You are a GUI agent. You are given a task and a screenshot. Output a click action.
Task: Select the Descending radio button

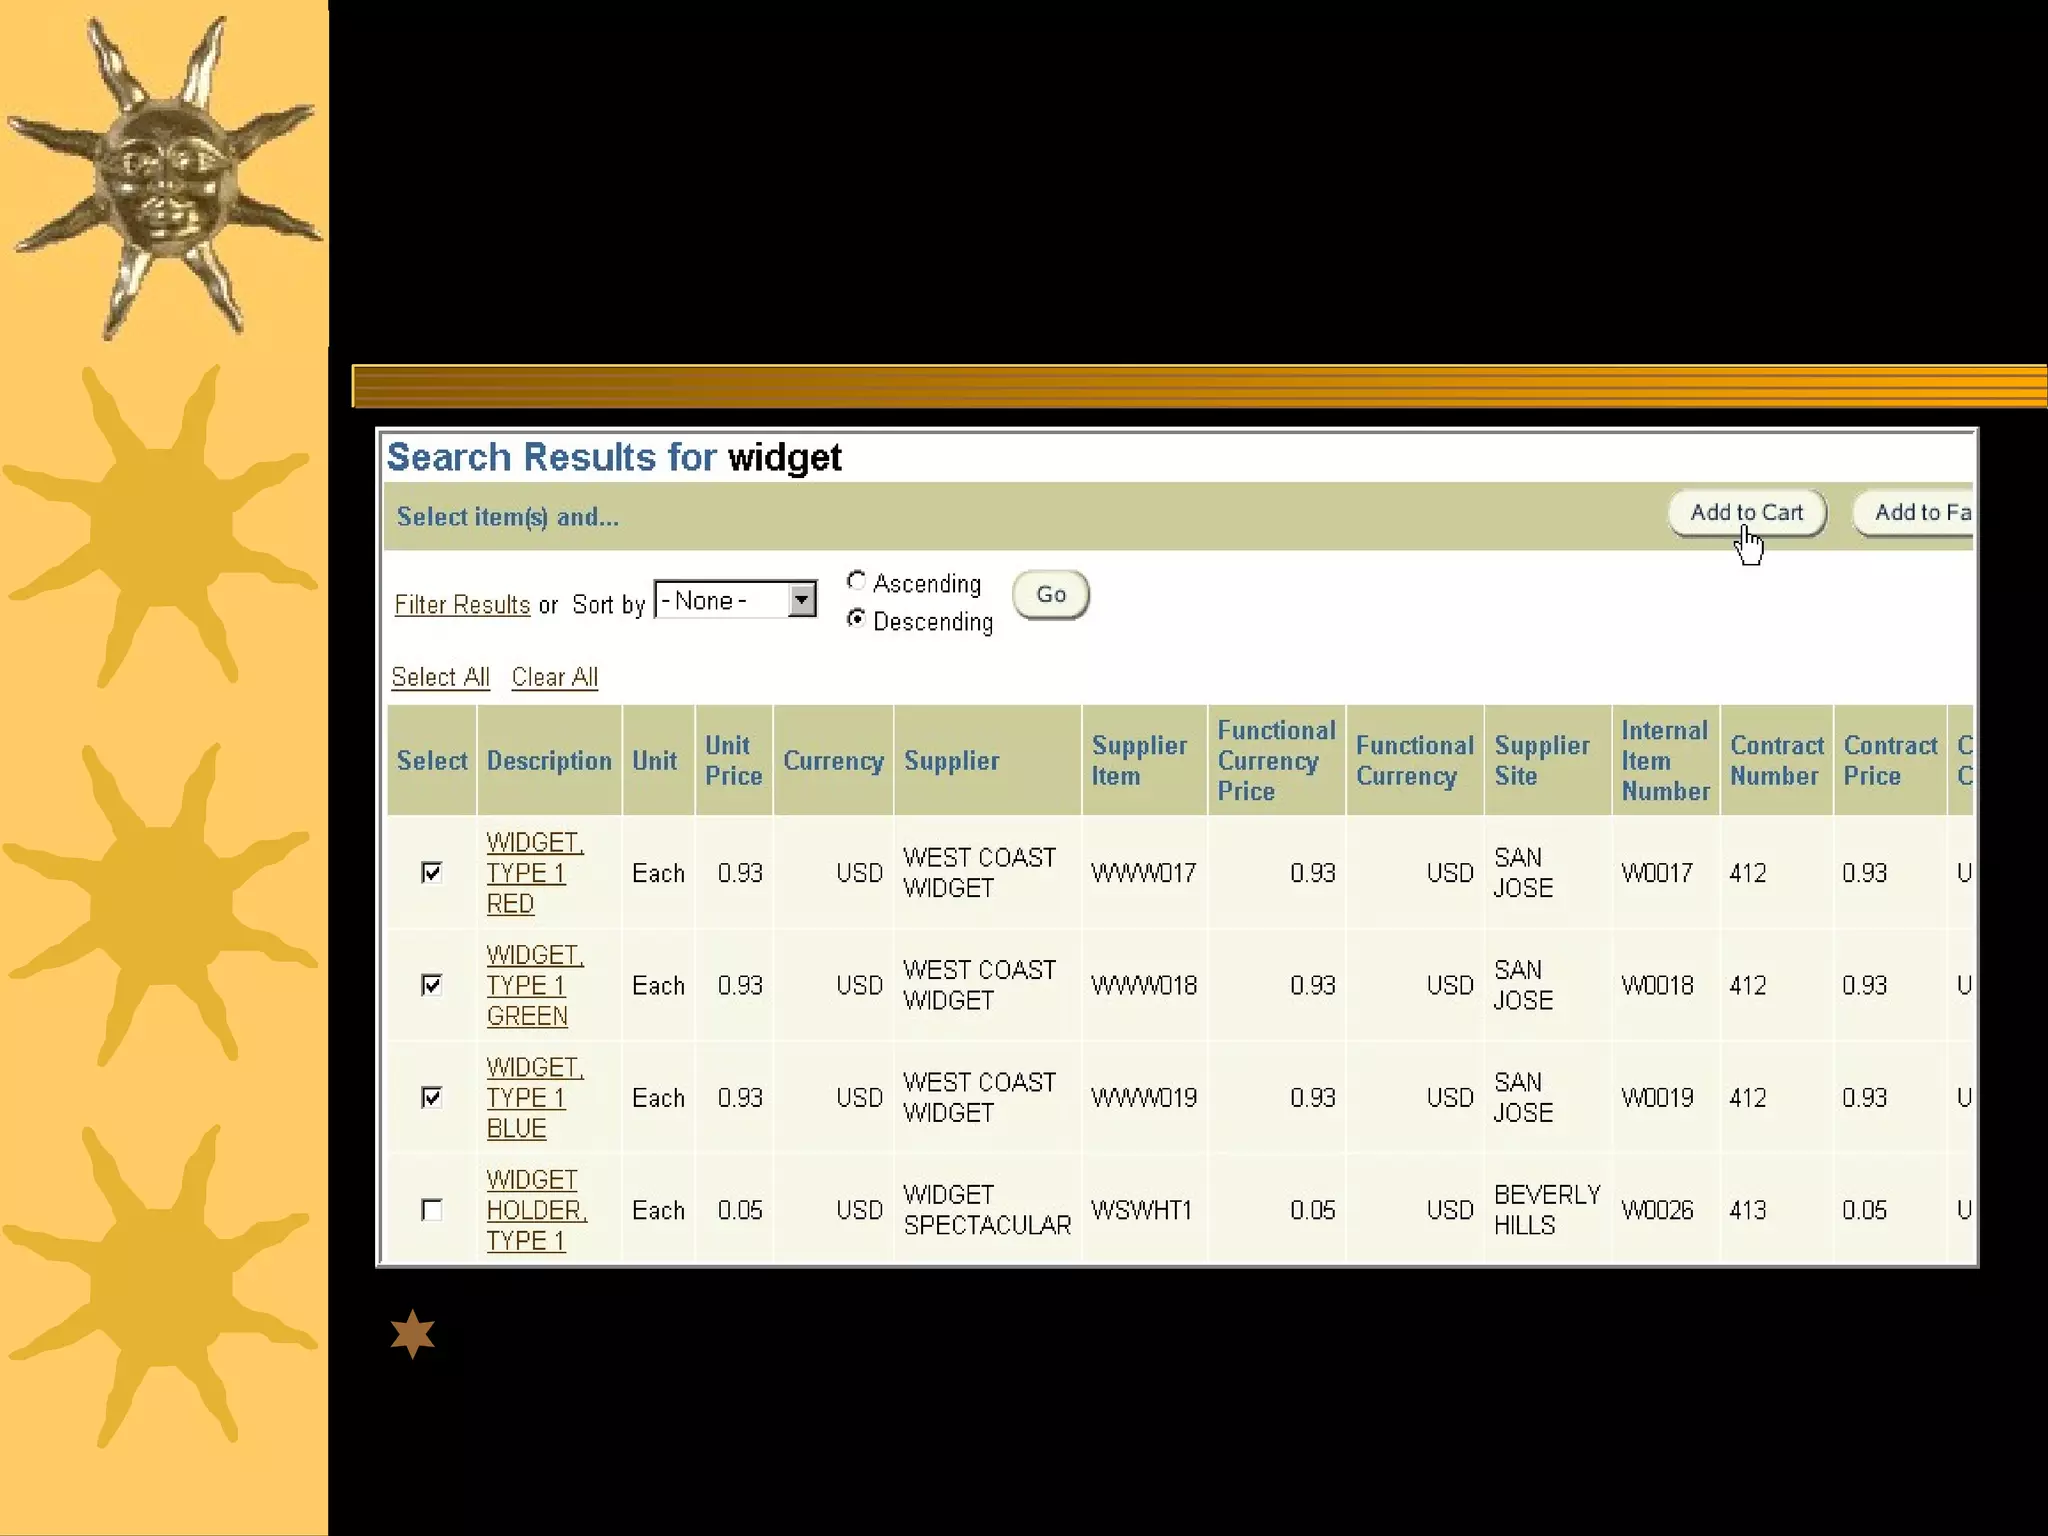pyautogui.click(x=856, y=619)
